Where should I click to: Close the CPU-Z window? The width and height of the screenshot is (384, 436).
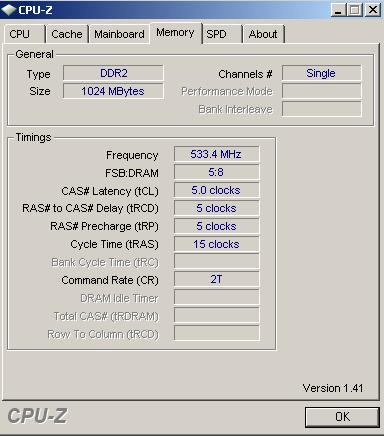pos(372,10)
